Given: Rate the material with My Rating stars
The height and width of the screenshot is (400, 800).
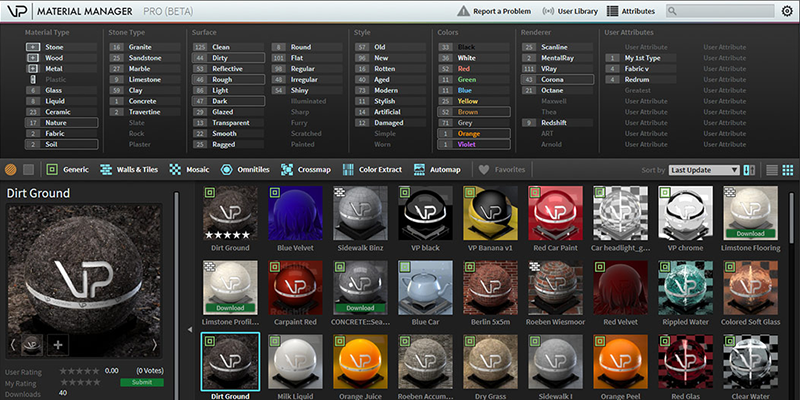Looking at the screenshot, I should (x=80, y=383).
